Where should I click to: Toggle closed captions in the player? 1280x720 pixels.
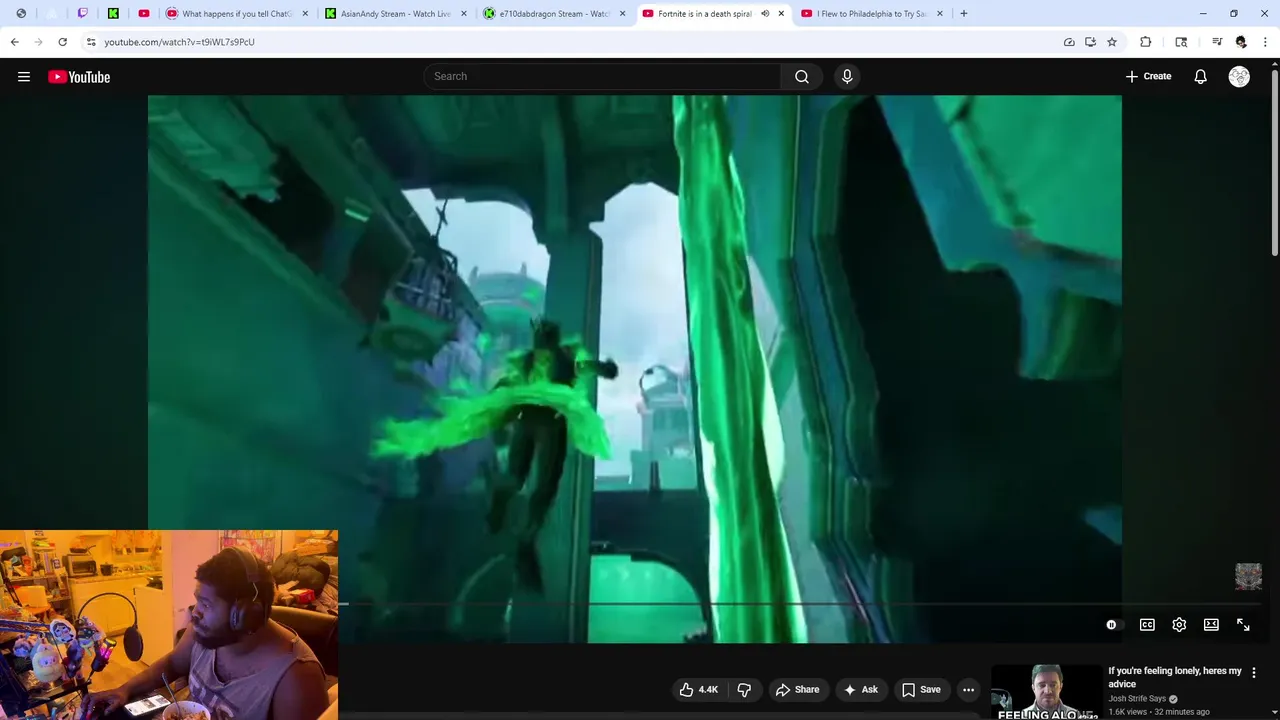pyautogui.click(x=1147, y=625)
